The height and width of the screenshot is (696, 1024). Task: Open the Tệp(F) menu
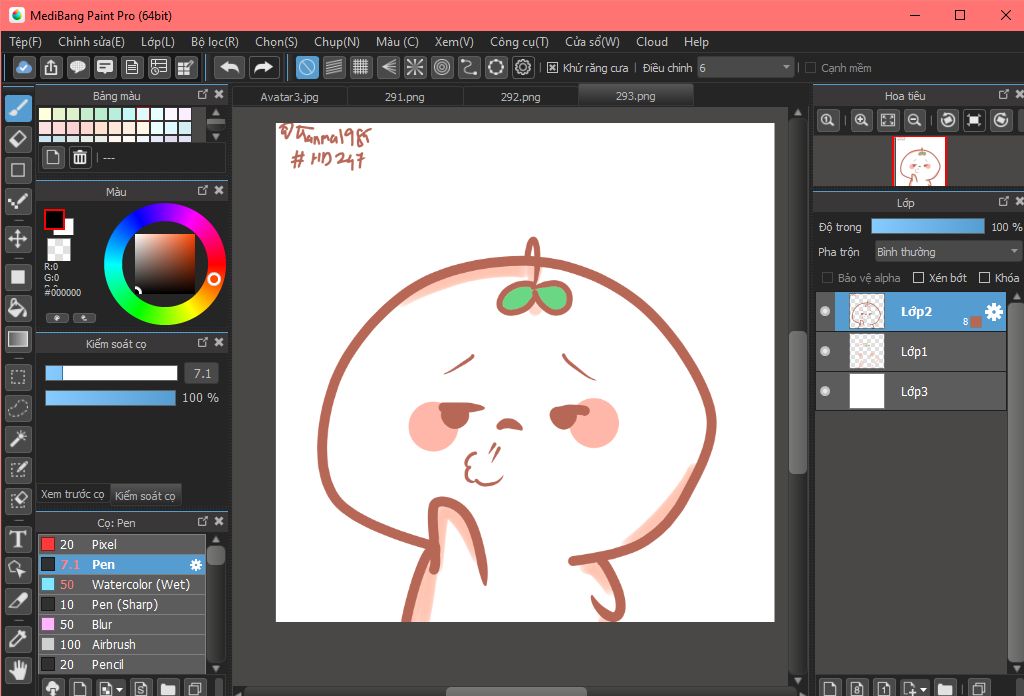pos(25,42)
